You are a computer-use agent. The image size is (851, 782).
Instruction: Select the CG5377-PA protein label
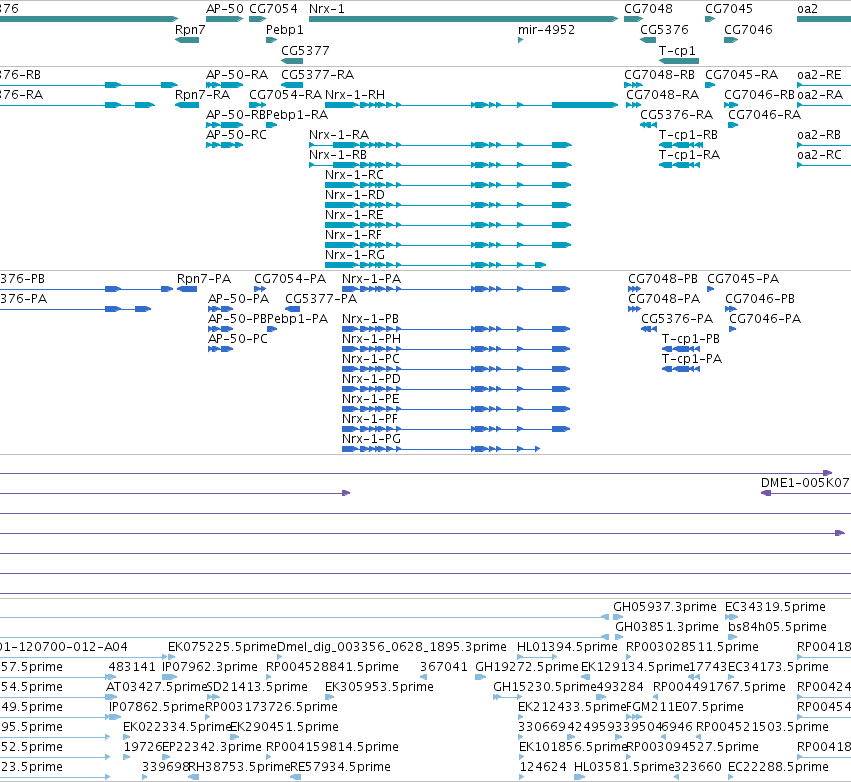coord(321,299)
